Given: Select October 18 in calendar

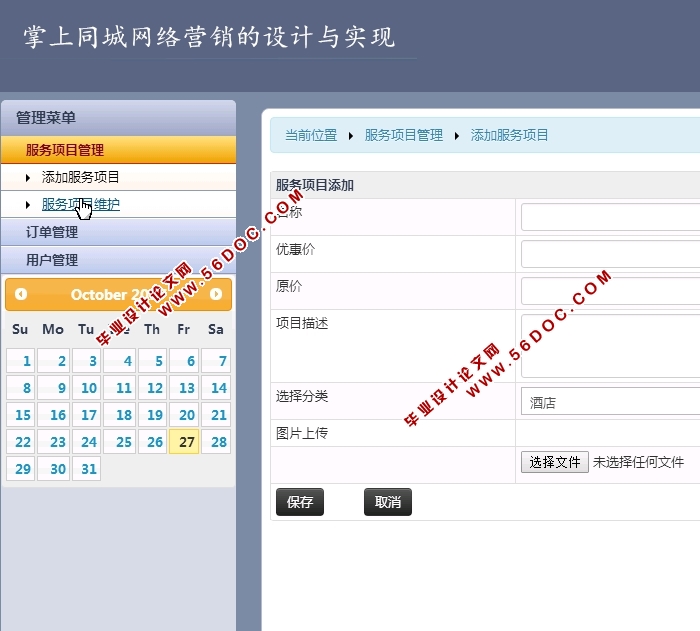Looking at the screenshot, I should (120, 414).
